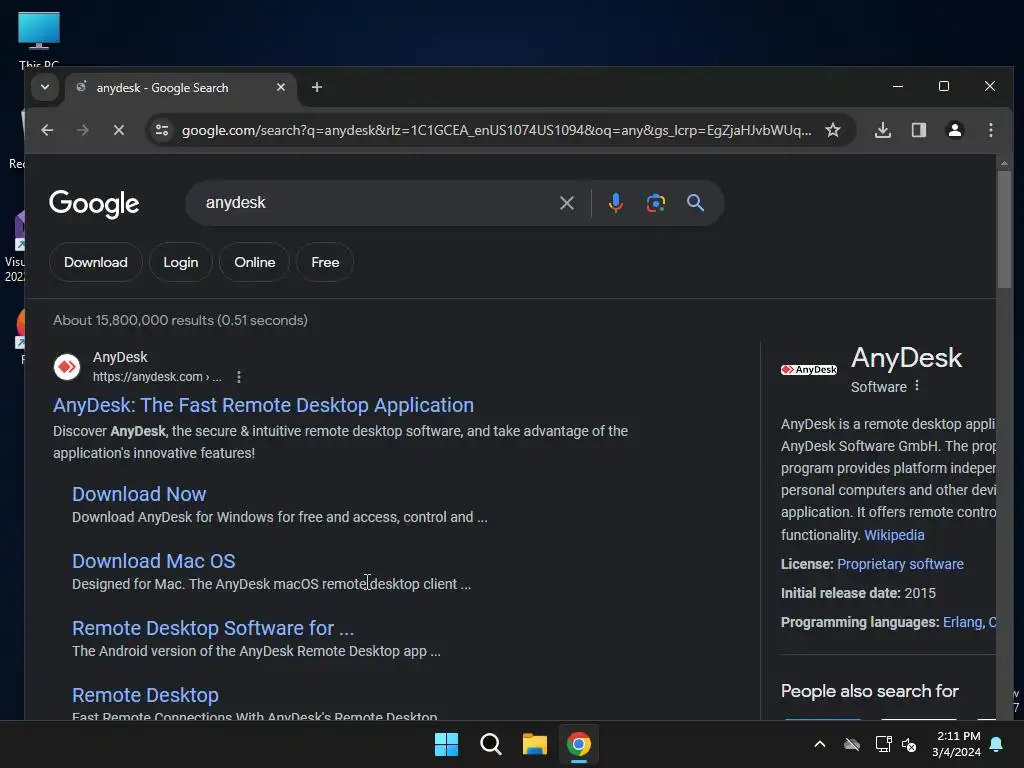Click Chrome icon in taskbar
This screenshot has width=1024, height=768.
[x=579, y=744]
